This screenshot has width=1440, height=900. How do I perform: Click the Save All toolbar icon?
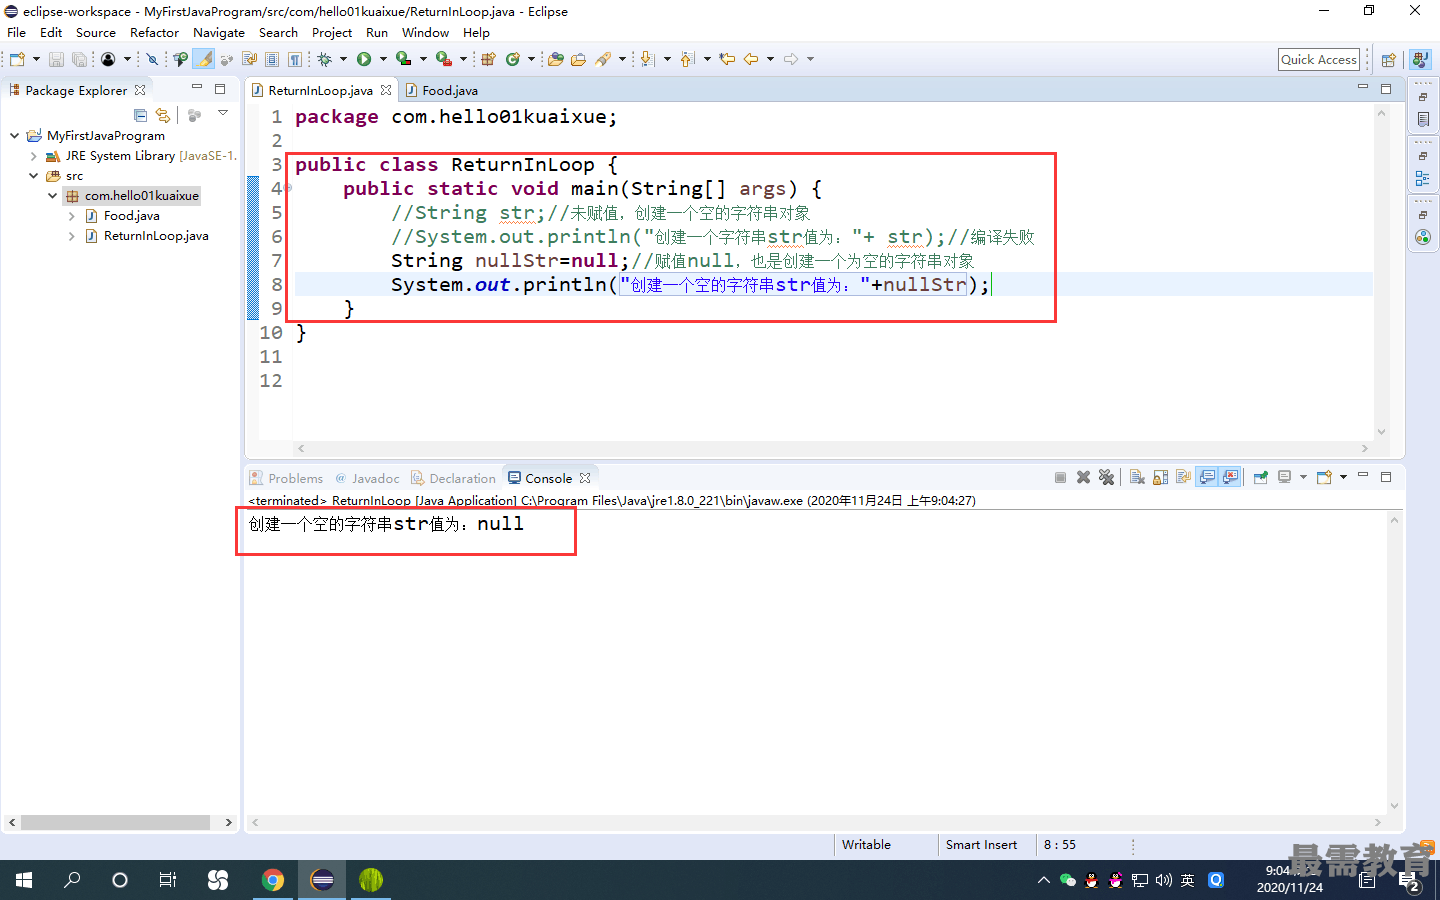click(79, 59)
